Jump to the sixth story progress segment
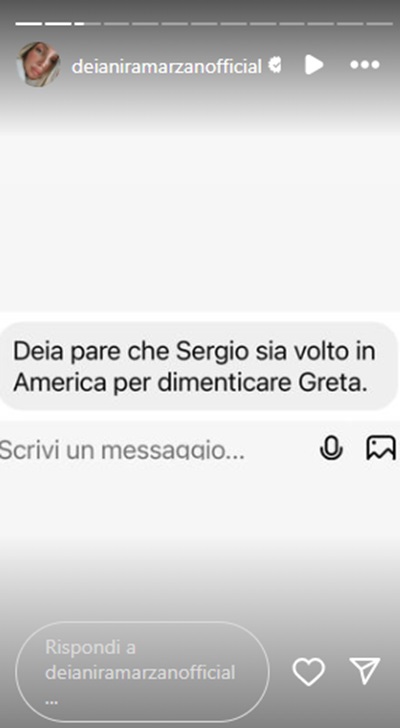This screenshot has height=728, width=400. pyautogui.click(x=175, y=23)
